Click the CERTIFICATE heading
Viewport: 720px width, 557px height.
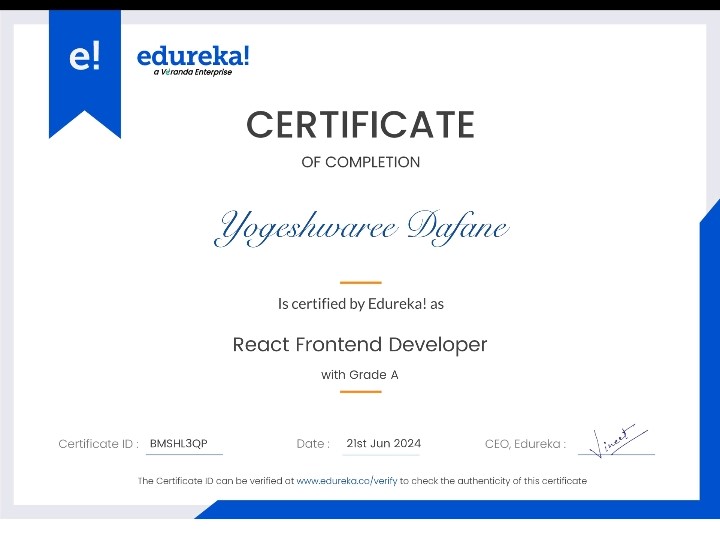coord(360,124)
